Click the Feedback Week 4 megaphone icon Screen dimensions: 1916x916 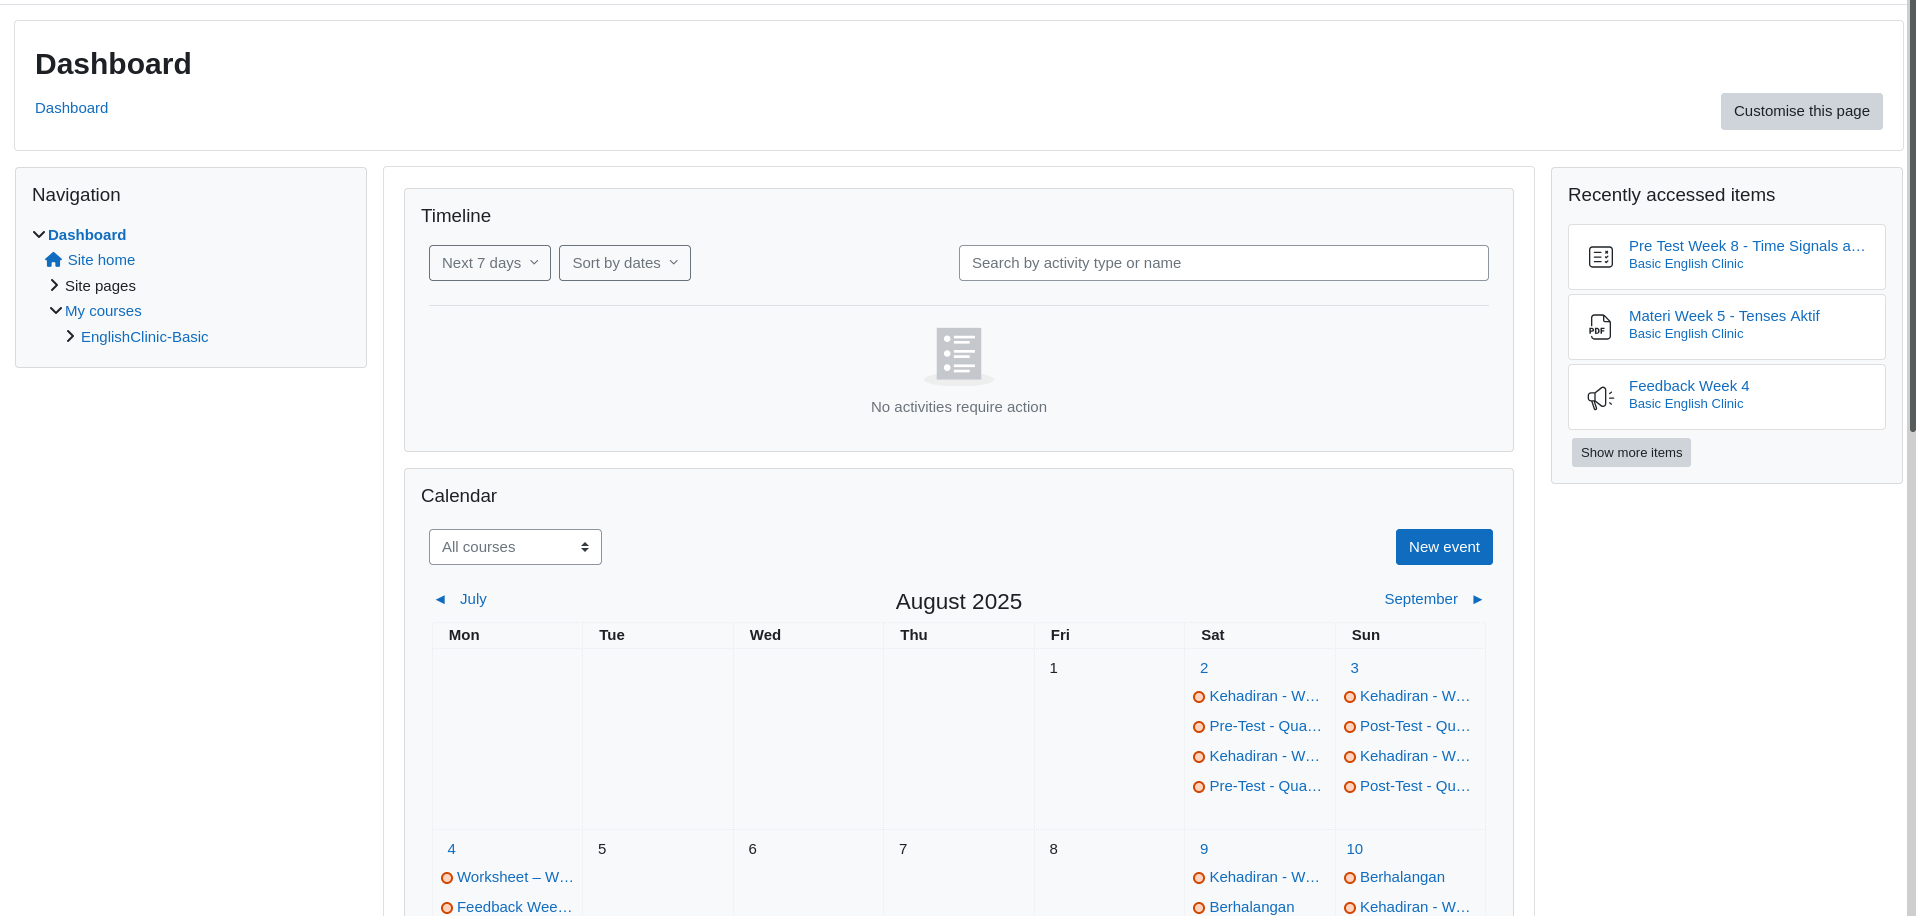click(1600, 397)
